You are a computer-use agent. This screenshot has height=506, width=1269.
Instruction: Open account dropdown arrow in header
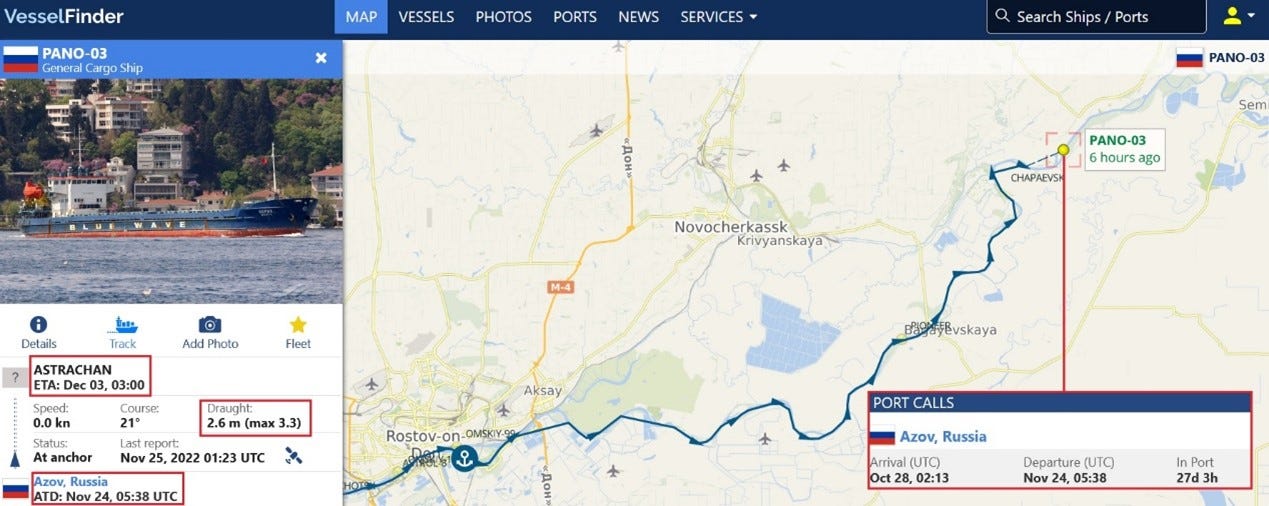(1253, 17)
